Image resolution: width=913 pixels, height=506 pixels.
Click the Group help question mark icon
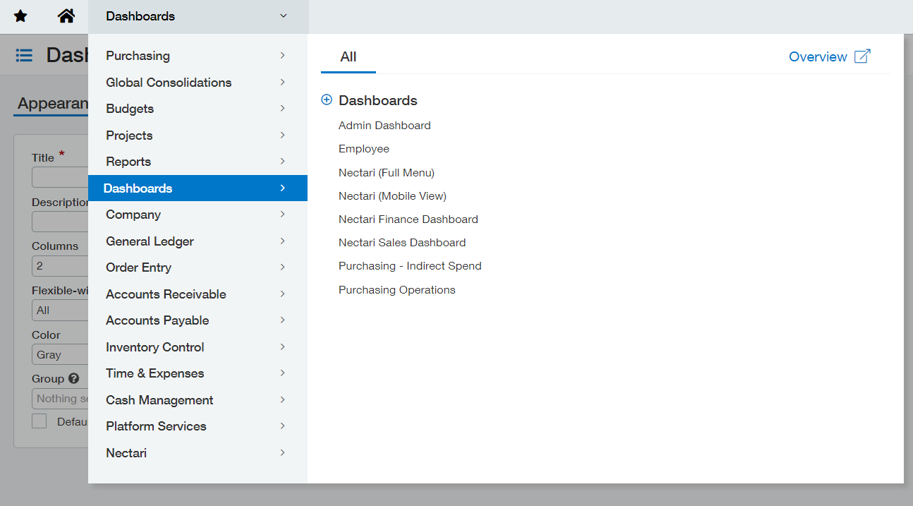click(x=73, y=378)
